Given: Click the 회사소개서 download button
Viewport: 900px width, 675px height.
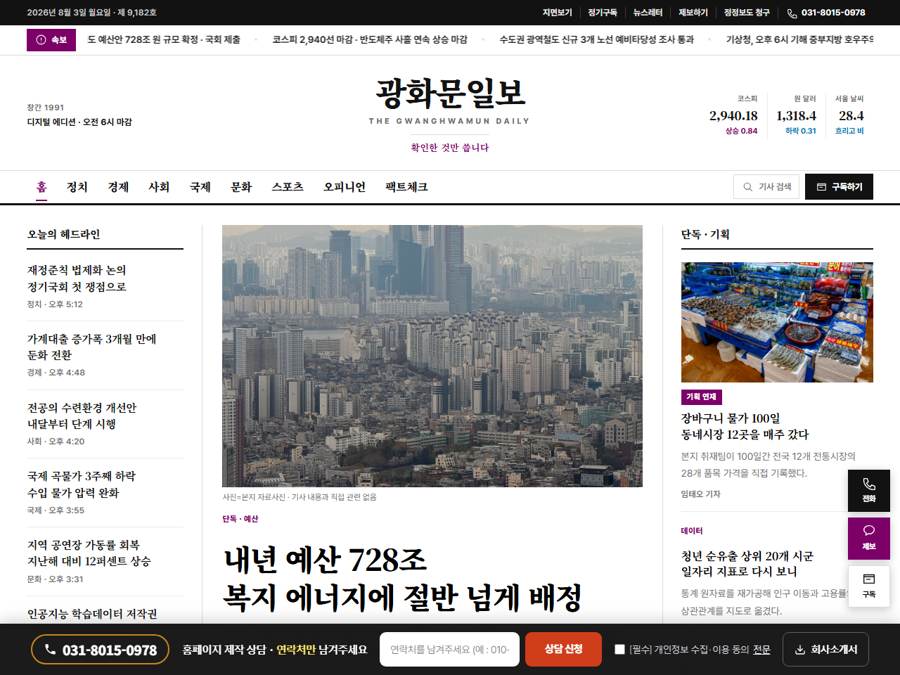Looking at the screenshot, I should pyautogui.click(x=825, y=650).
